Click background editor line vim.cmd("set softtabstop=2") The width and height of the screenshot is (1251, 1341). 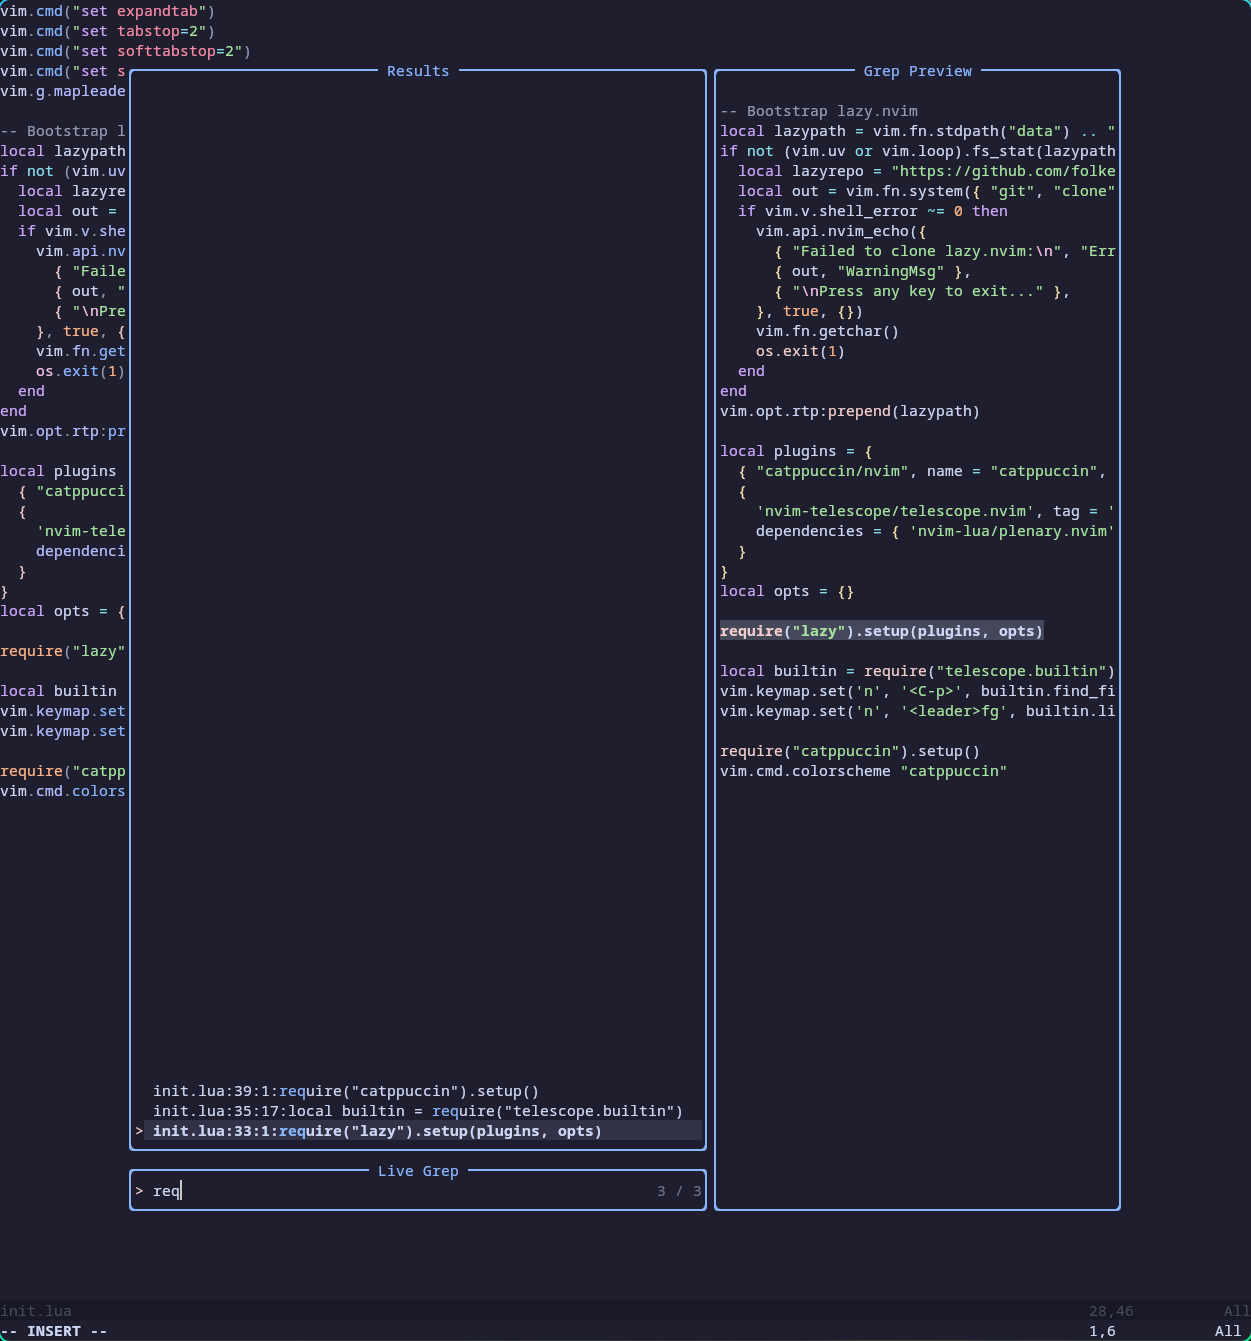(x=126, y=51)
